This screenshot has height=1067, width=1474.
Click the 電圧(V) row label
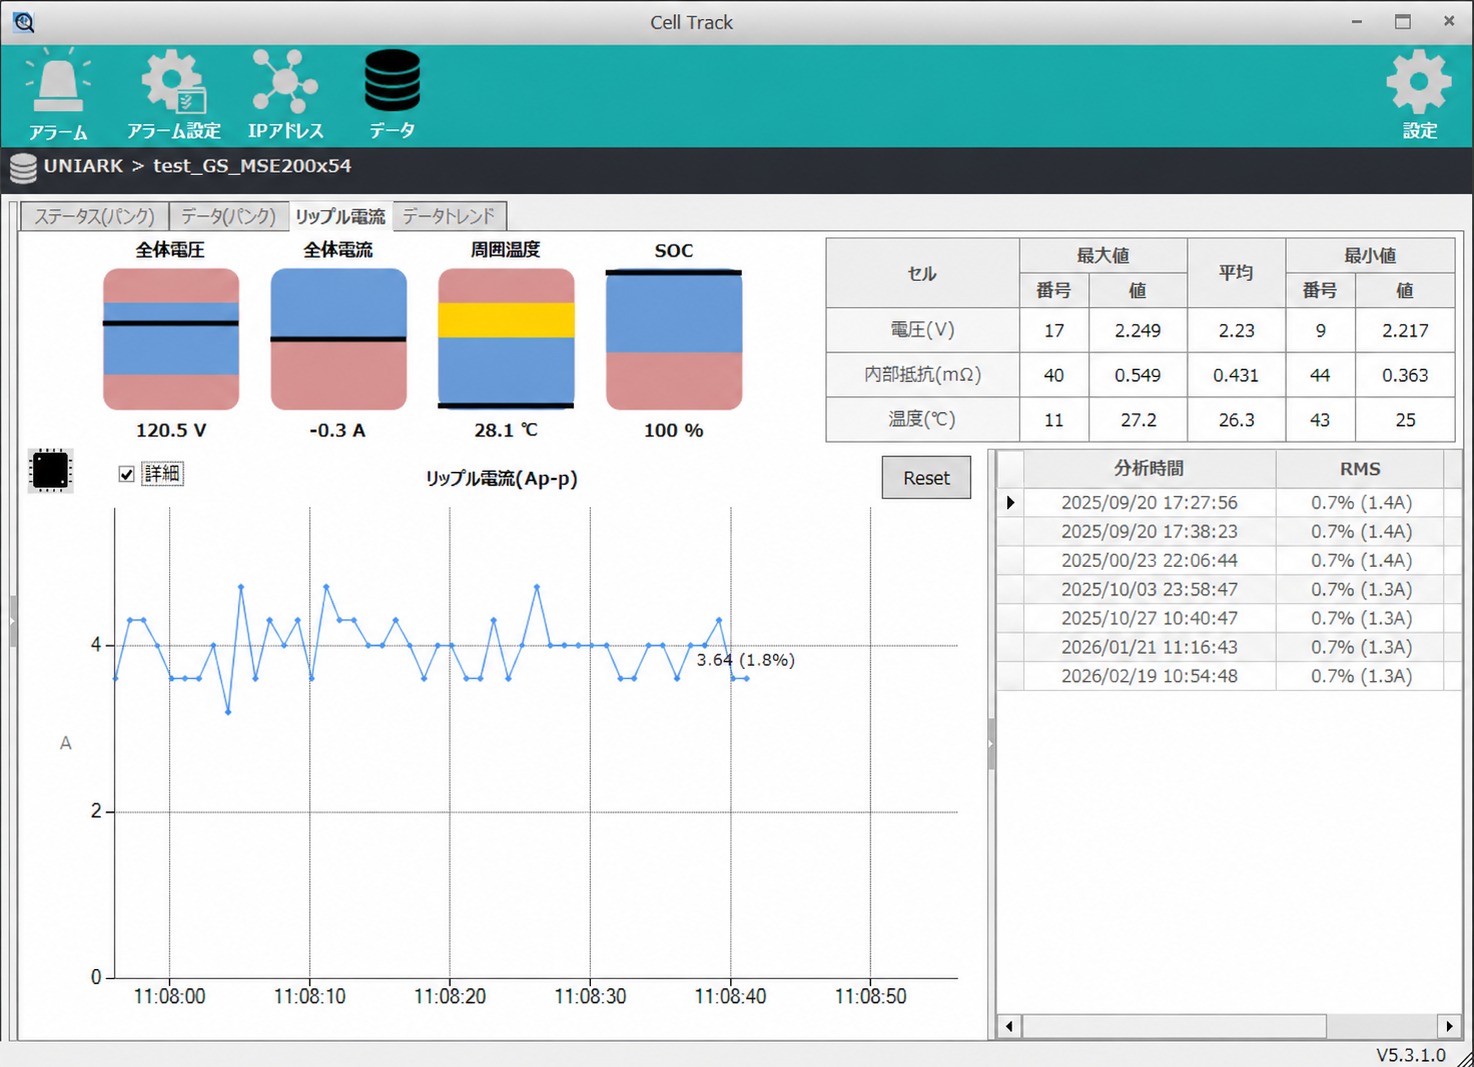[x=922, y=330]
